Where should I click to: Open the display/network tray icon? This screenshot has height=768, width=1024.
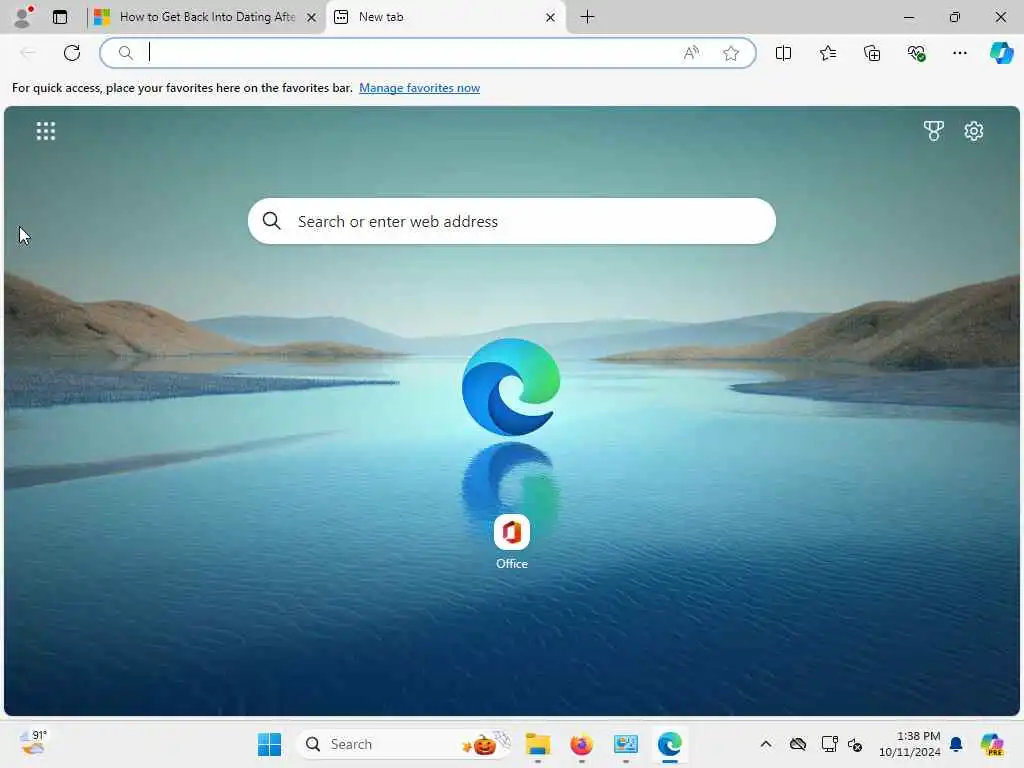829,744
